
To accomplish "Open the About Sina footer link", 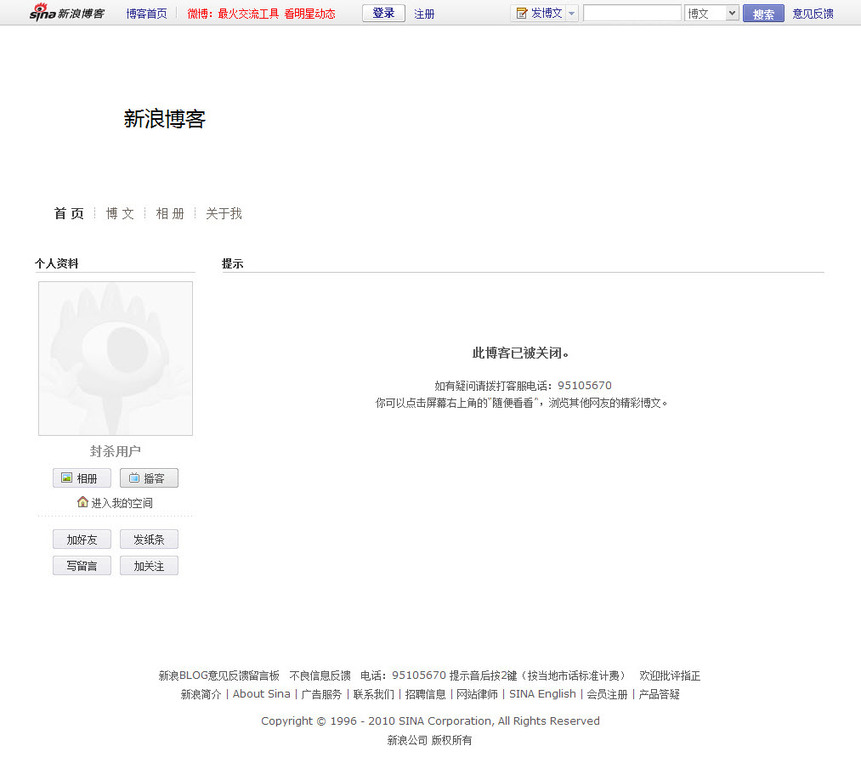I will pos(261,694).
